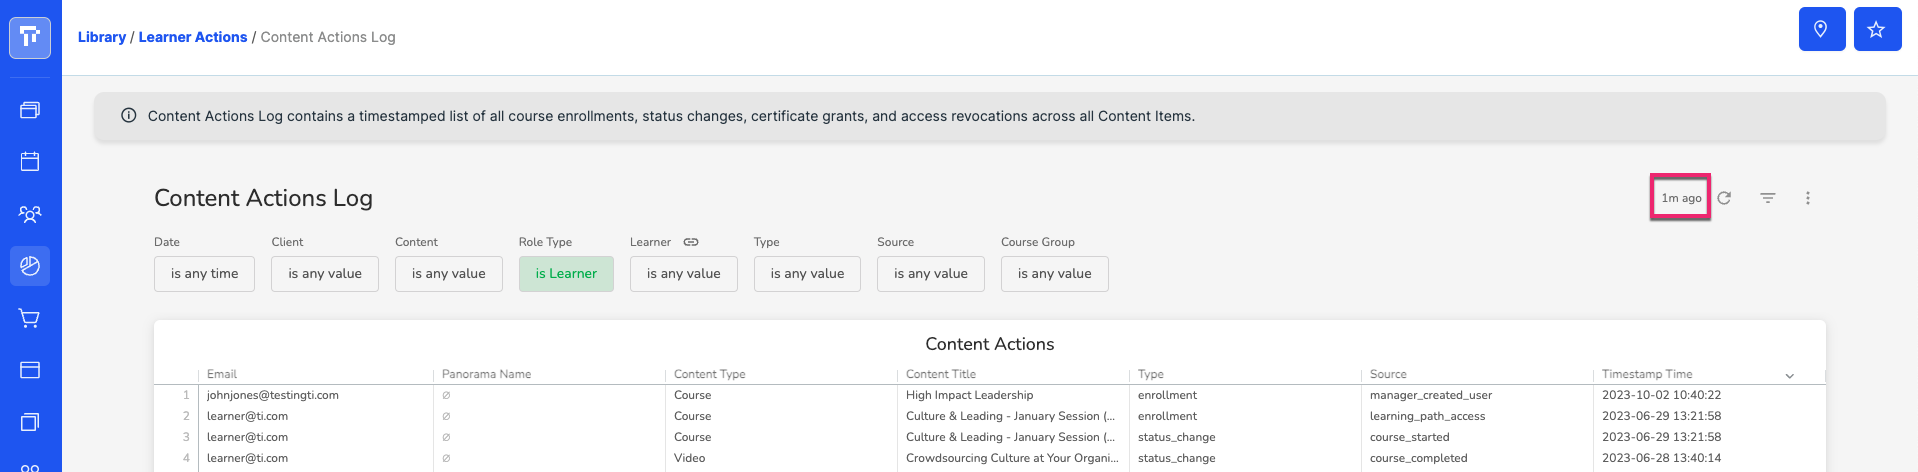Viewport: 1918px width, 472px height.
Task: Click the '1m ago' refresh timestamp
Action: click(x=1681, y=198)
